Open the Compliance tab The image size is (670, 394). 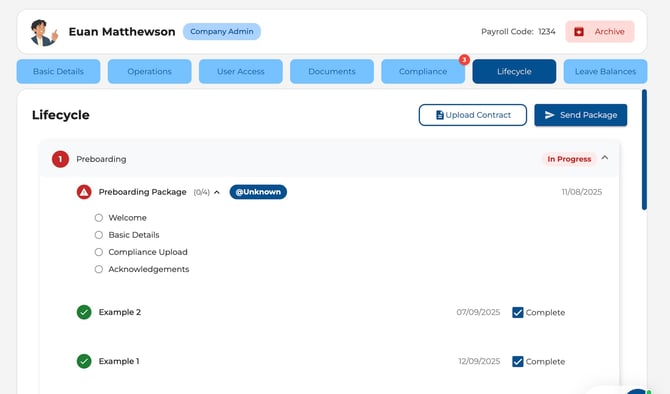click(423, 71)
